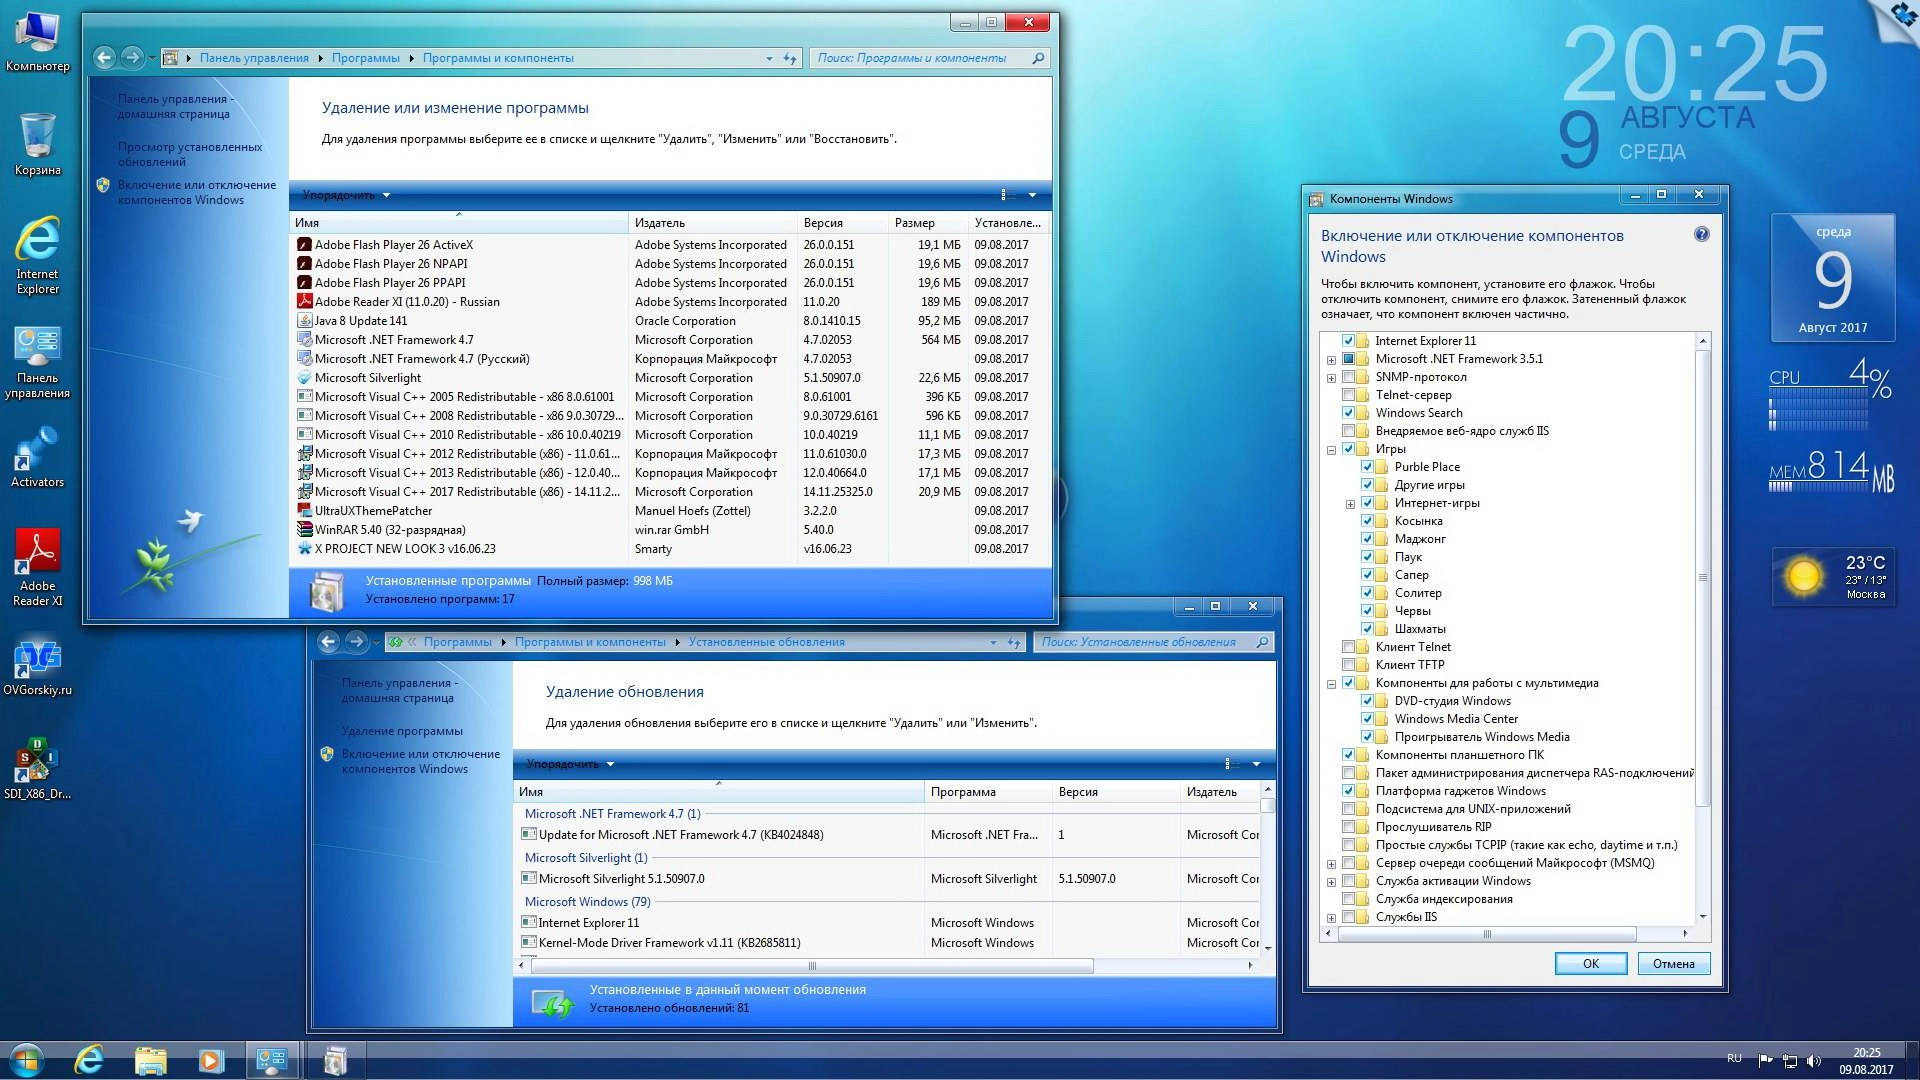Viewport: 1920px width, 1080px height.
Task: Click help icon in Компоненты Windows dialog
Action: (x=1701, y=235)
